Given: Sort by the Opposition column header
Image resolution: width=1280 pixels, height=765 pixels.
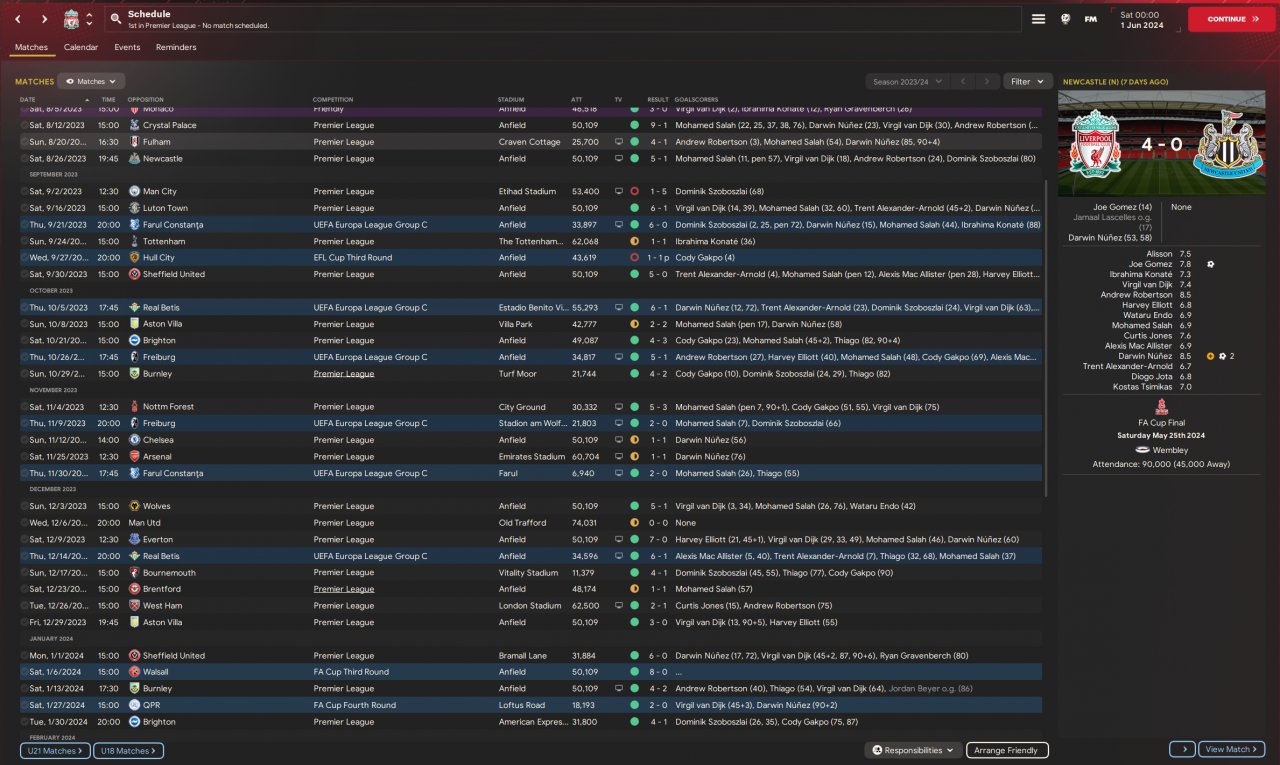Looking at the screenshot, I should tap(146, 100).
